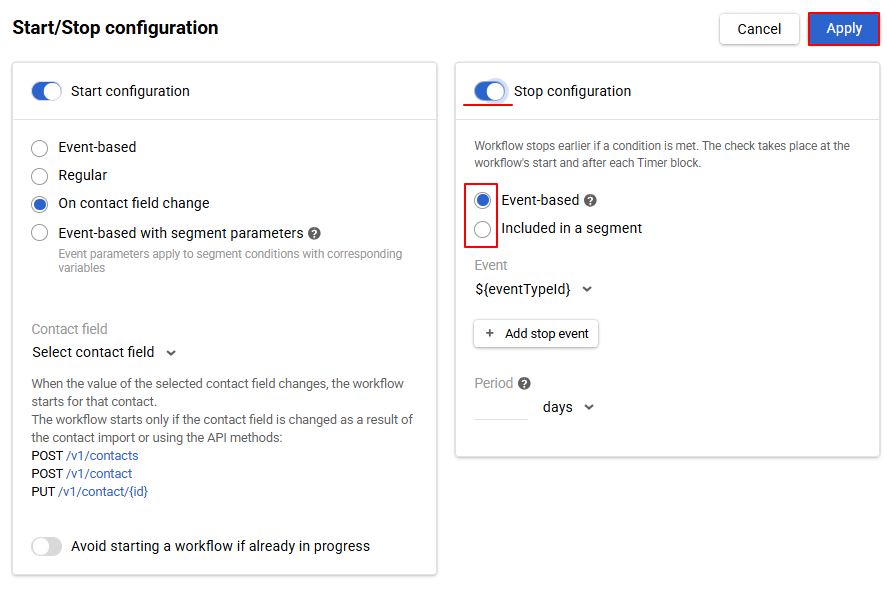Select the Regular start option

[38, 175]
